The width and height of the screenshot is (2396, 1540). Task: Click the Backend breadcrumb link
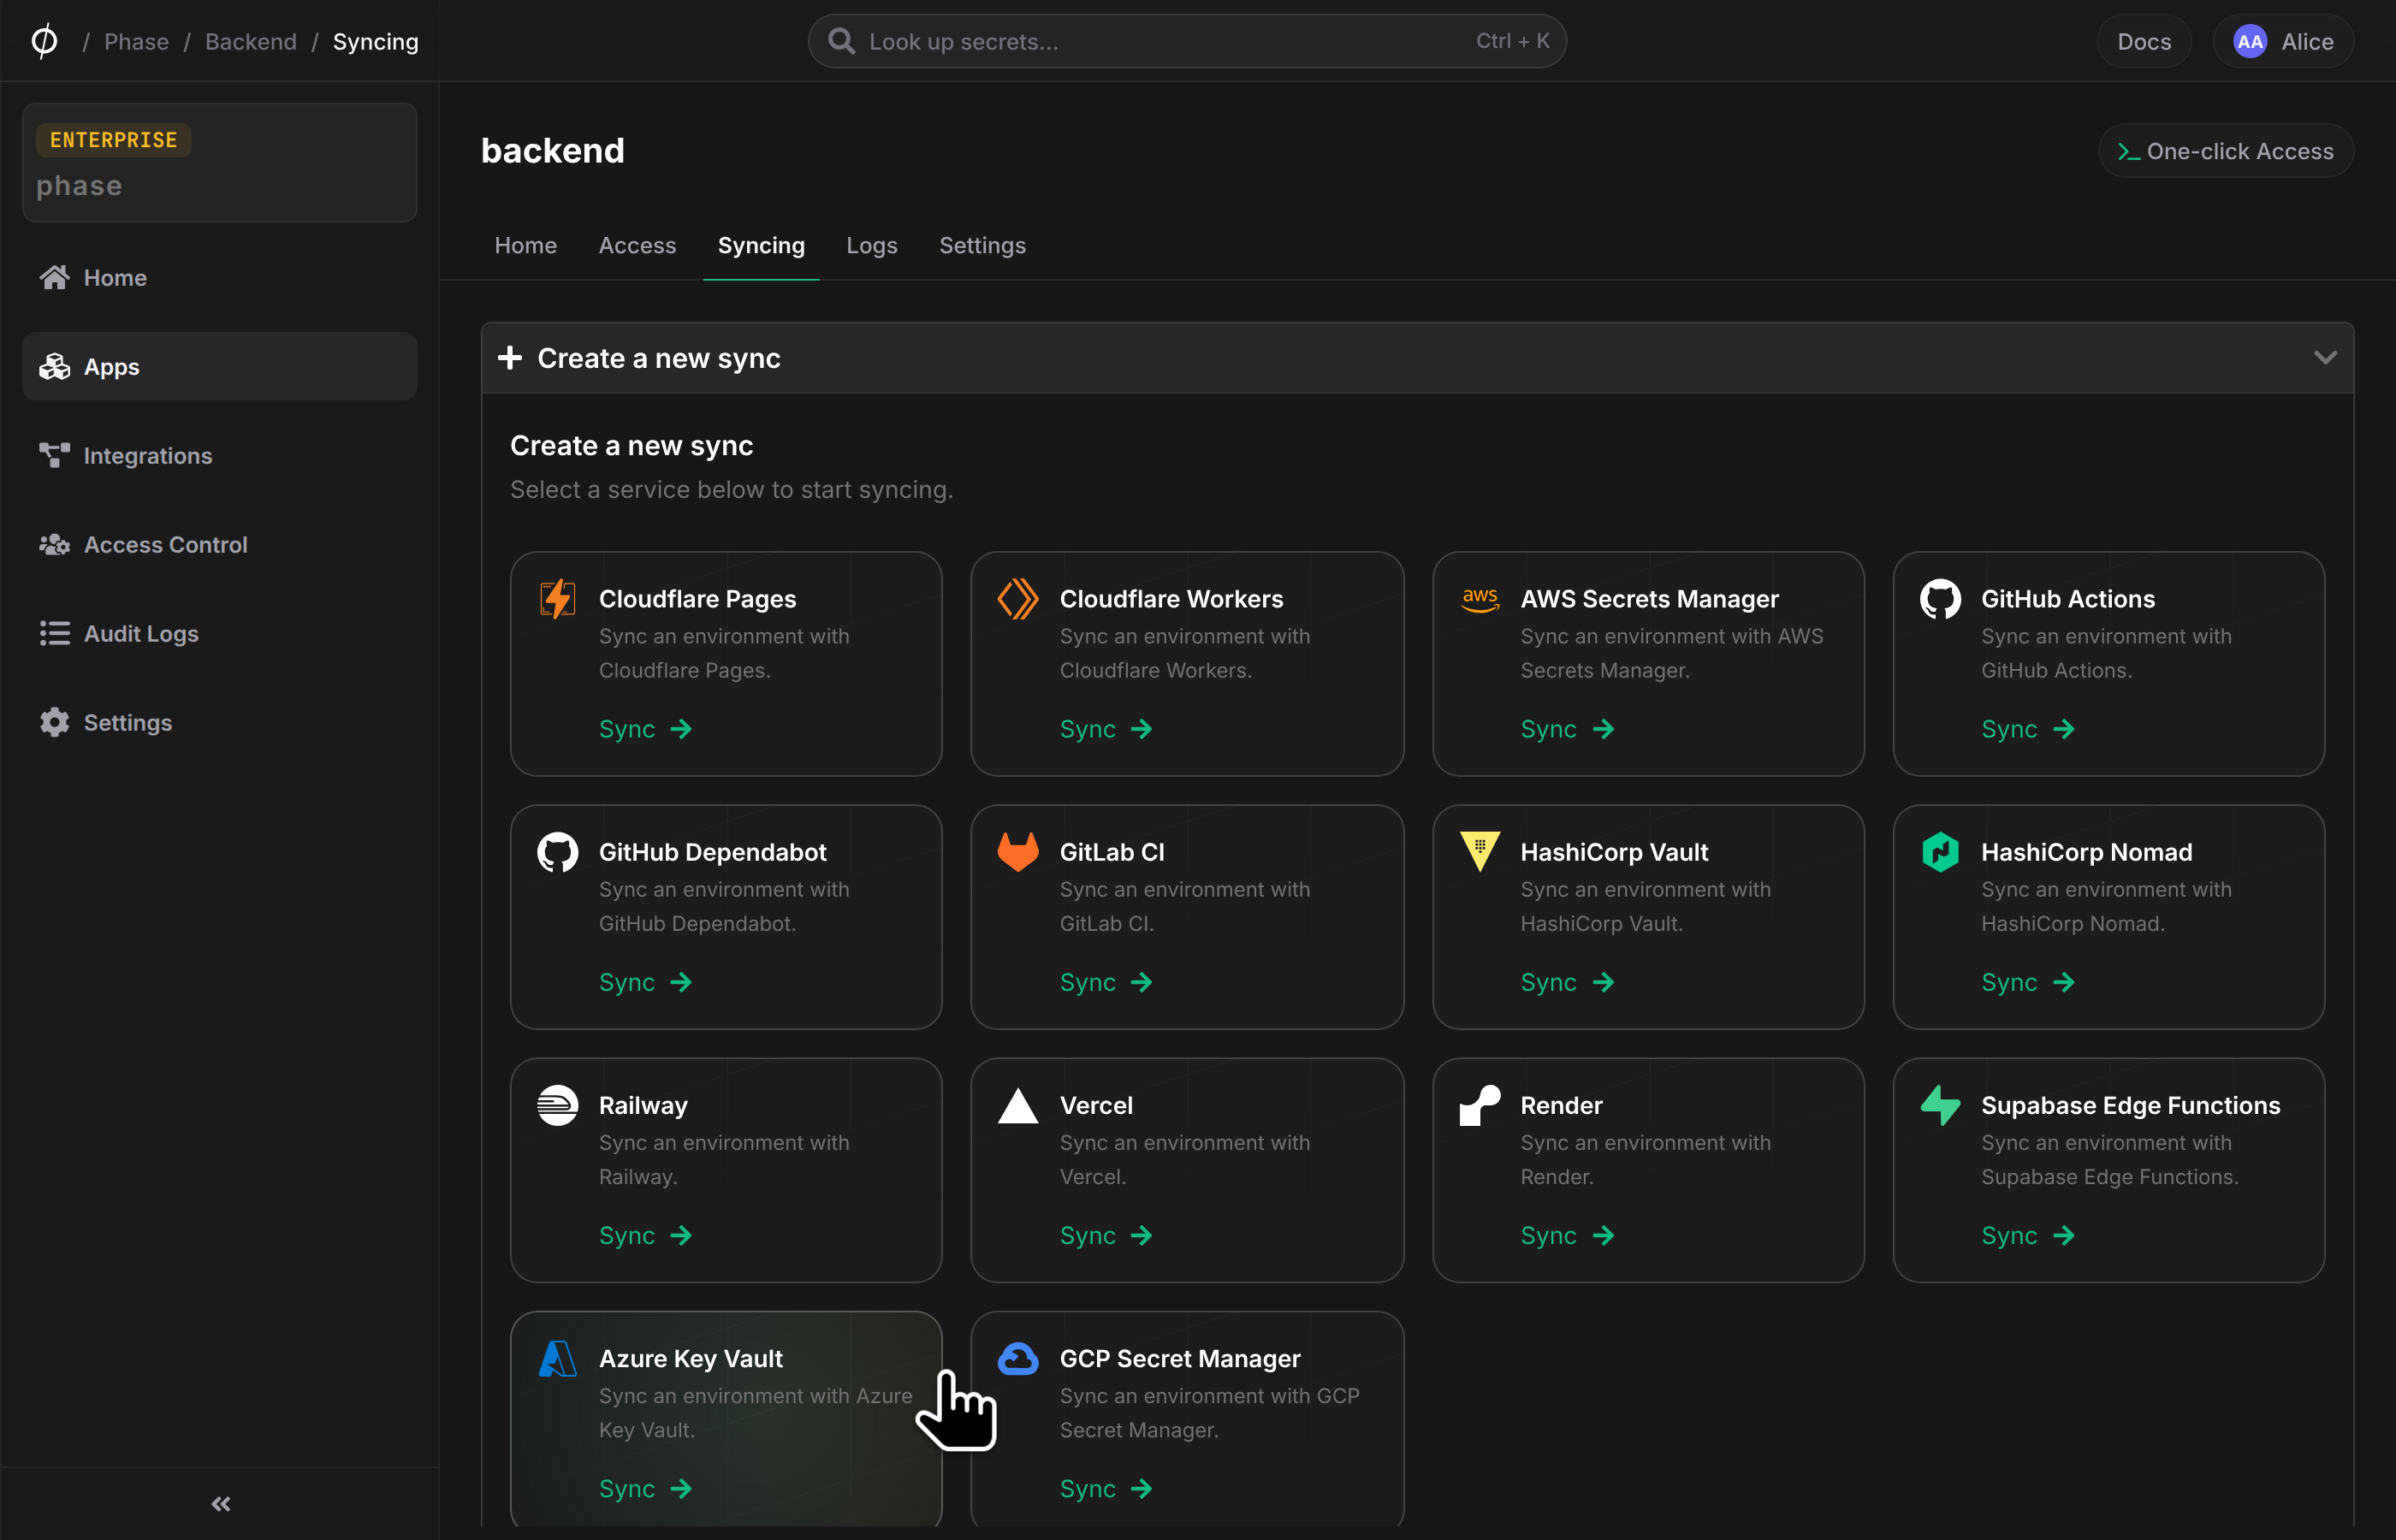coord(251,41)
